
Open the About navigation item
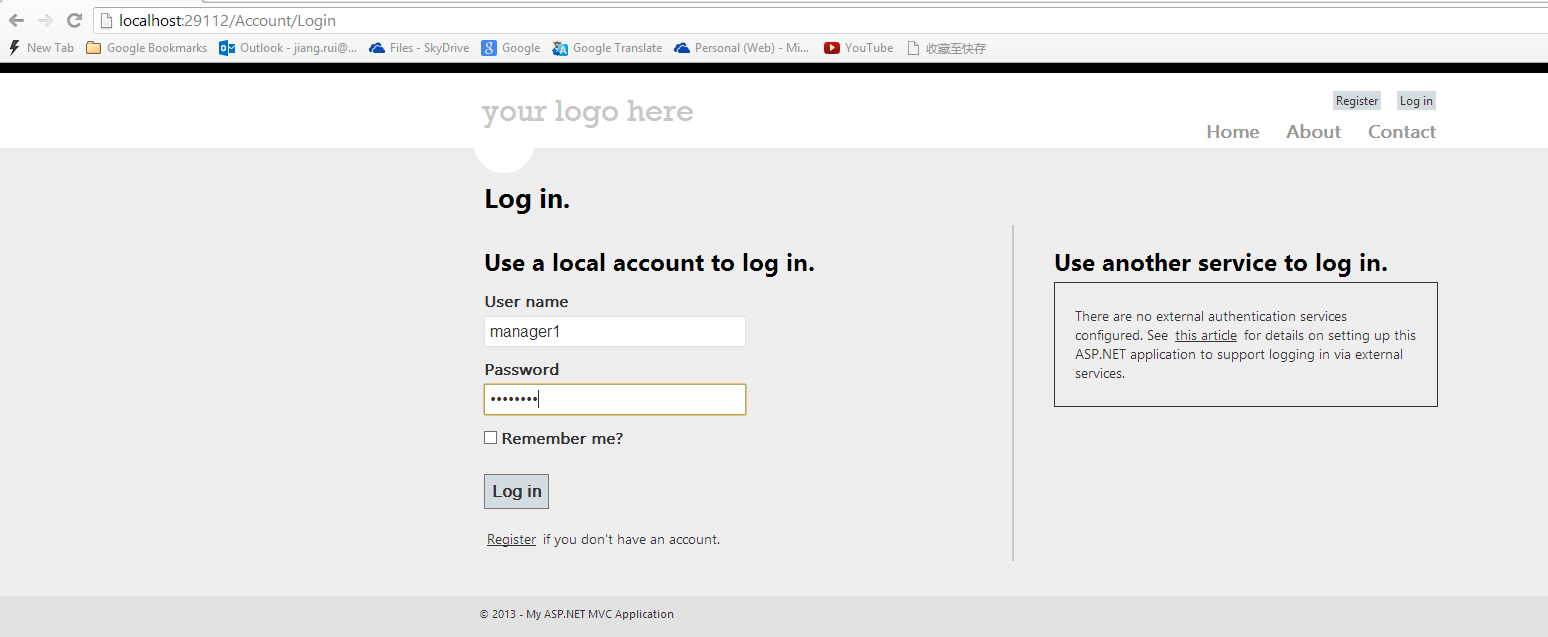[1313, 132]
